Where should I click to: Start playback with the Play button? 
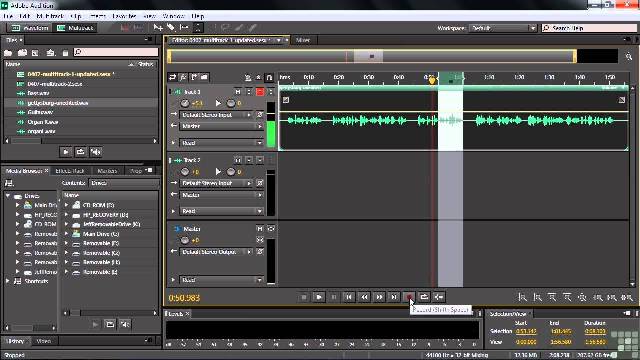tap(319, 297)
